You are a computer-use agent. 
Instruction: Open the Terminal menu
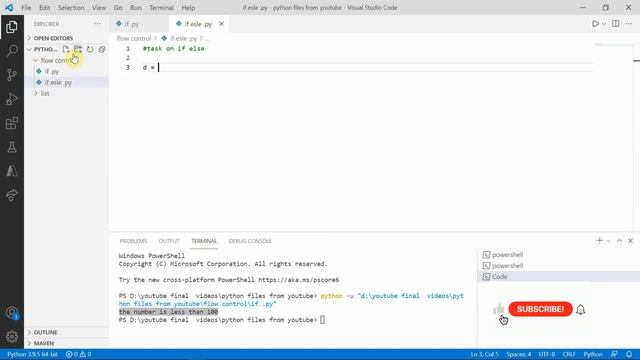161,7
